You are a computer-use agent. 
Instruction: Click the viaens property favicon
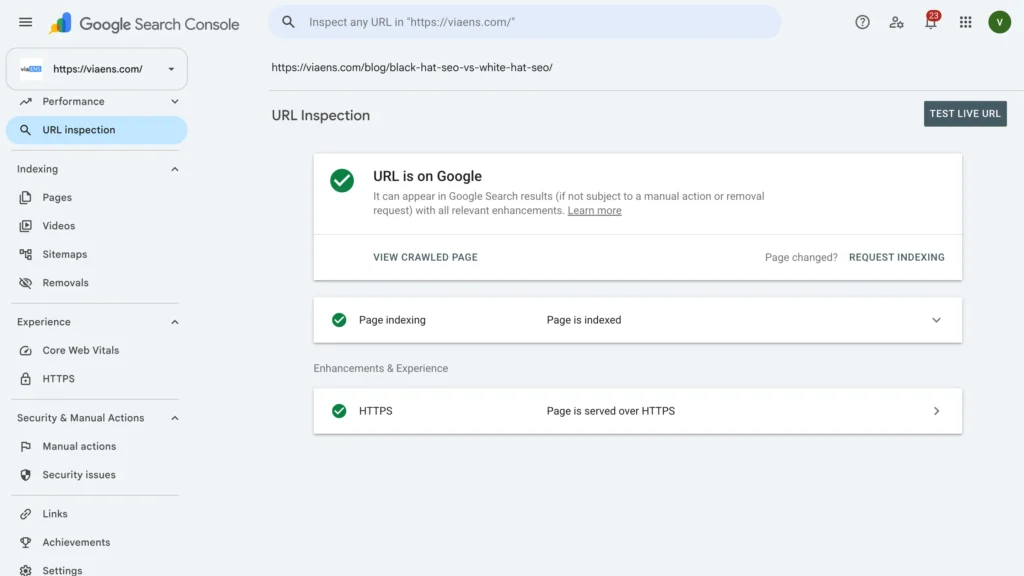click(31, 69)
